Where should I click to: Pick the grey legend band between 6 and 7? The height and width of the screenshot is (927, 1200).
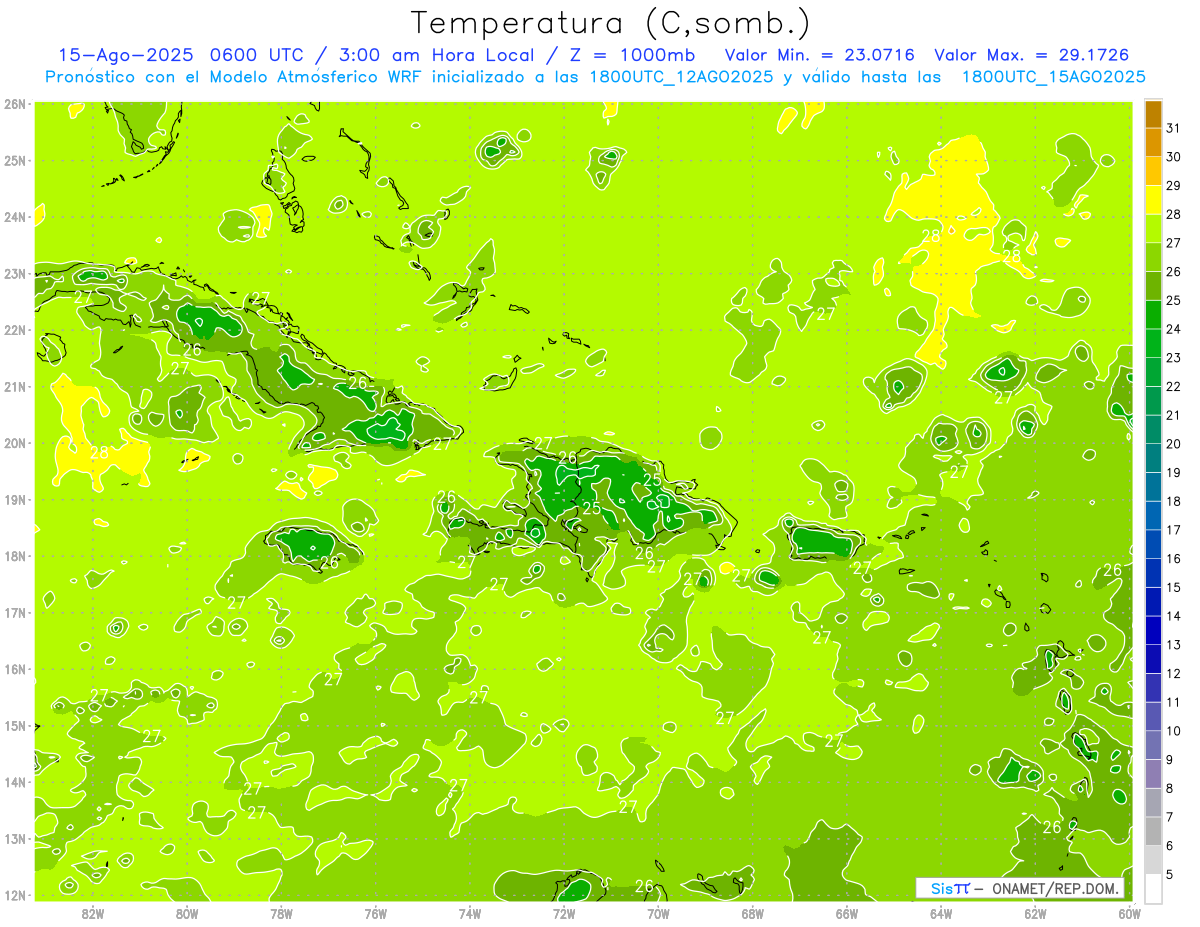(x=1153, y=831)
